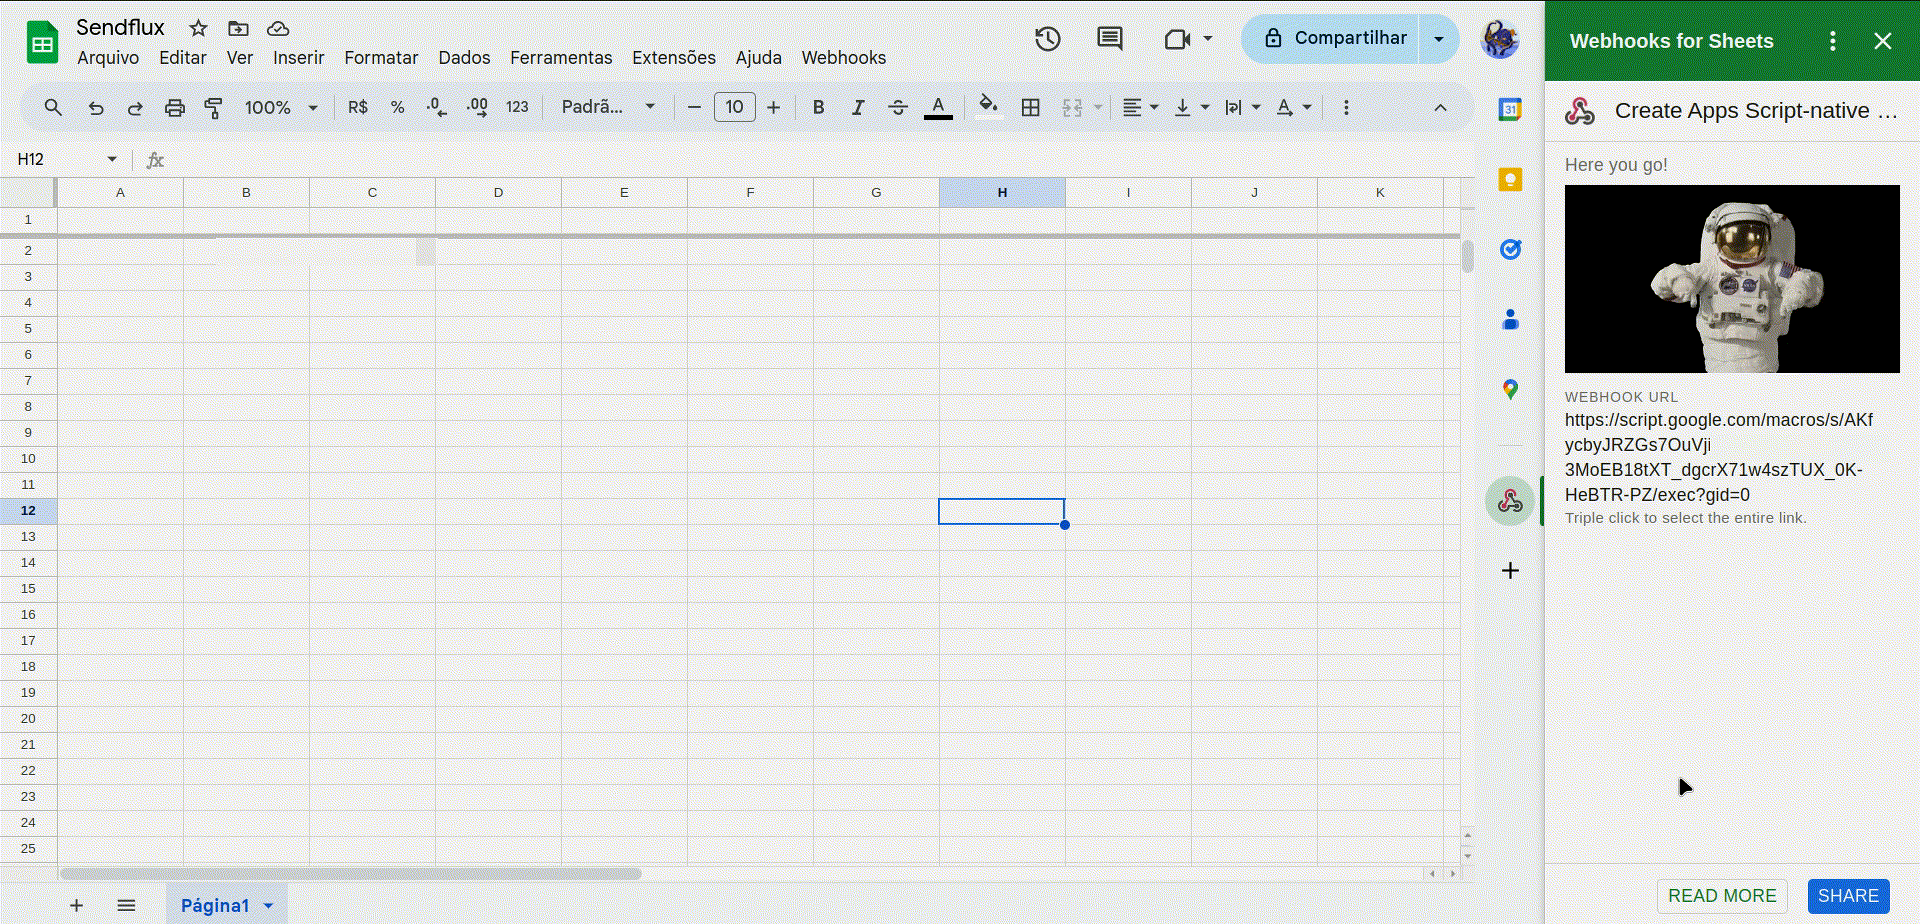Print the spreadsheet
1920x924 pixels.
click(175, 107)
